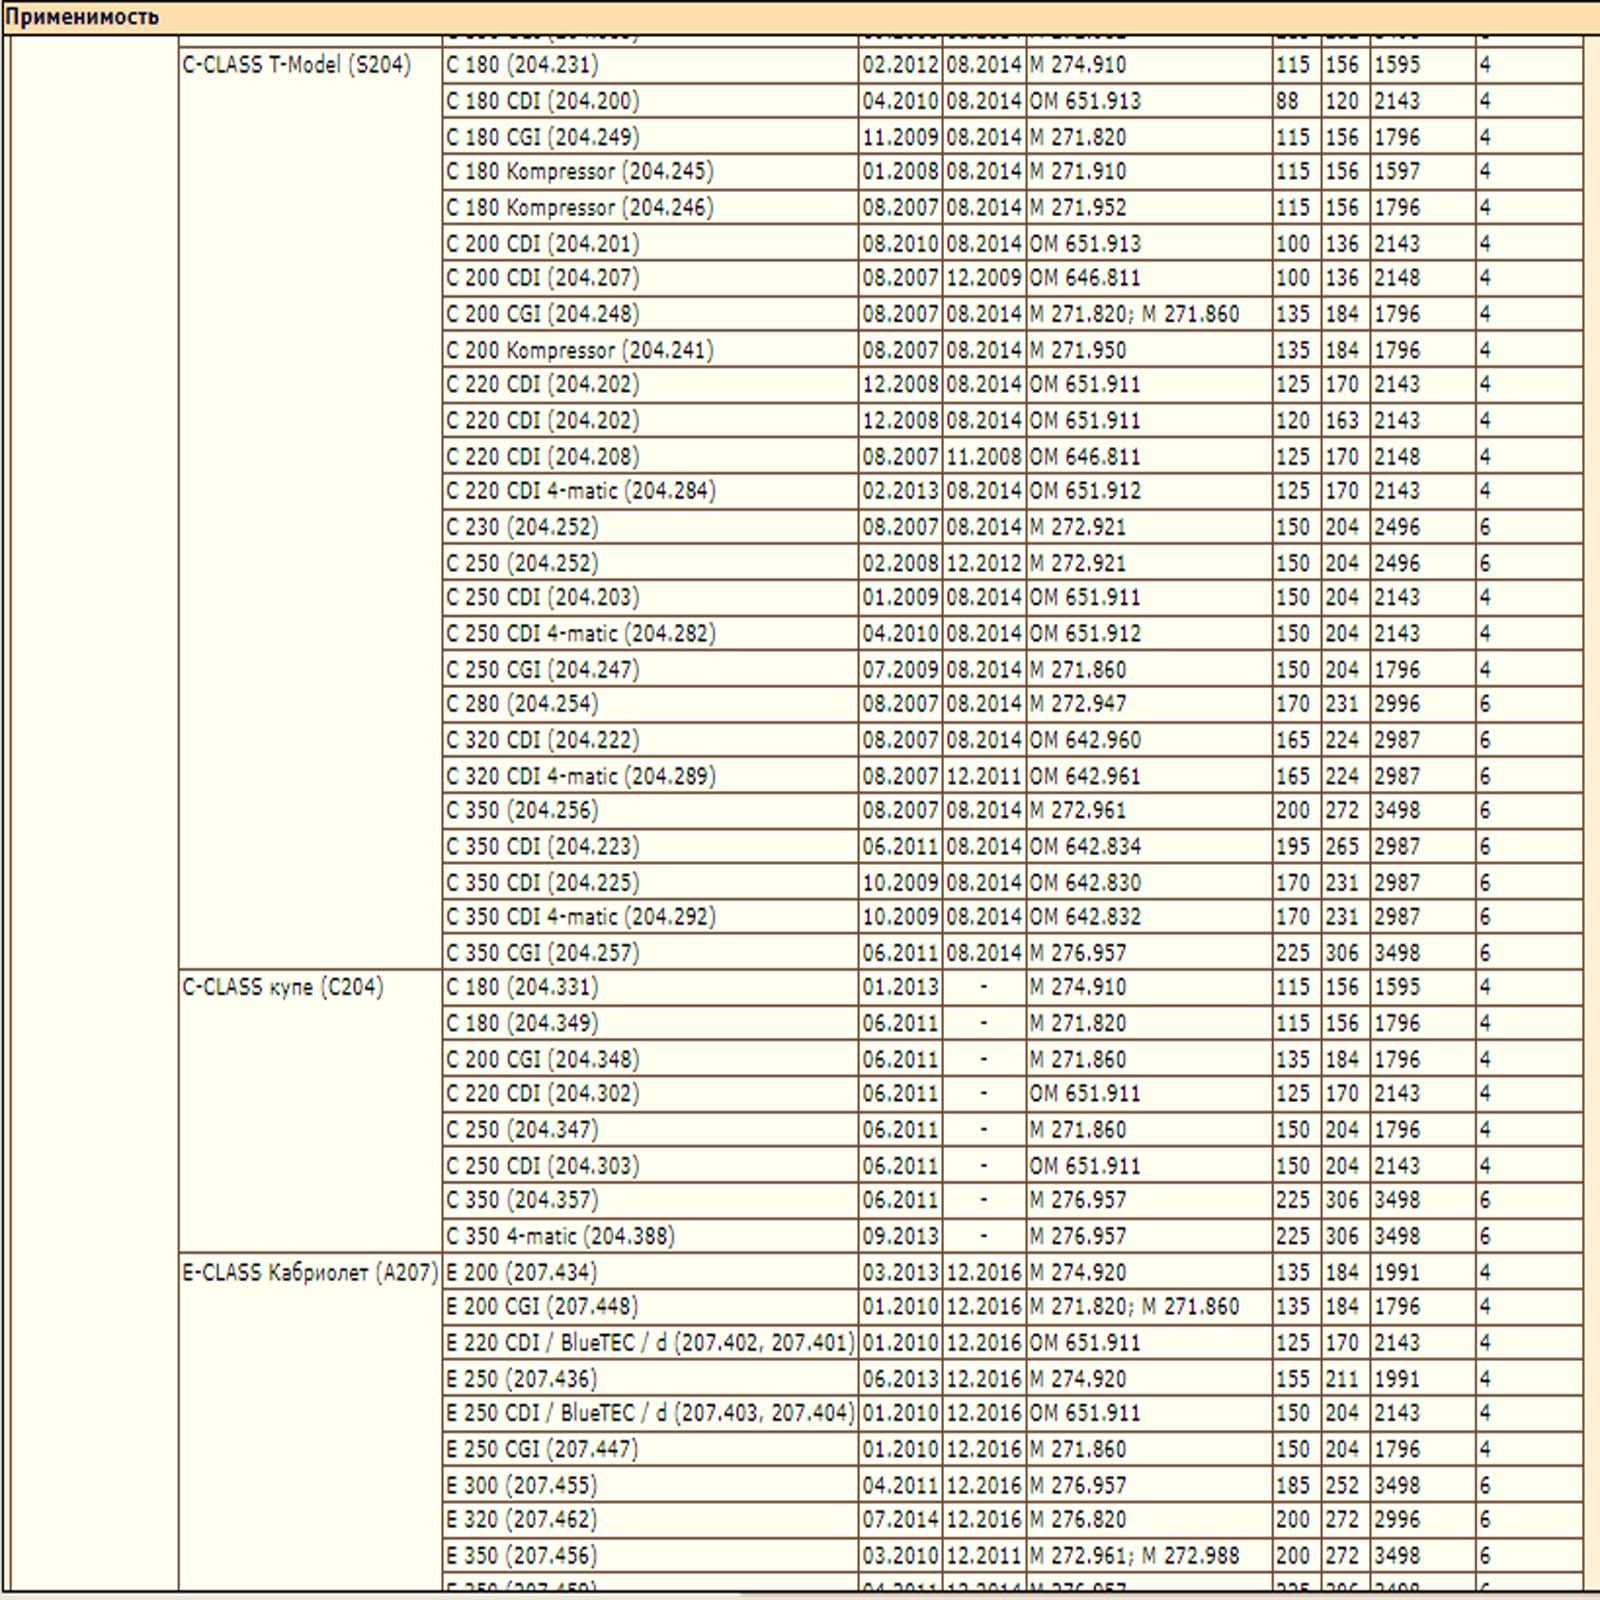Click the C 220 CDI 4-matic (204.284) row

(x=581, y=491)
